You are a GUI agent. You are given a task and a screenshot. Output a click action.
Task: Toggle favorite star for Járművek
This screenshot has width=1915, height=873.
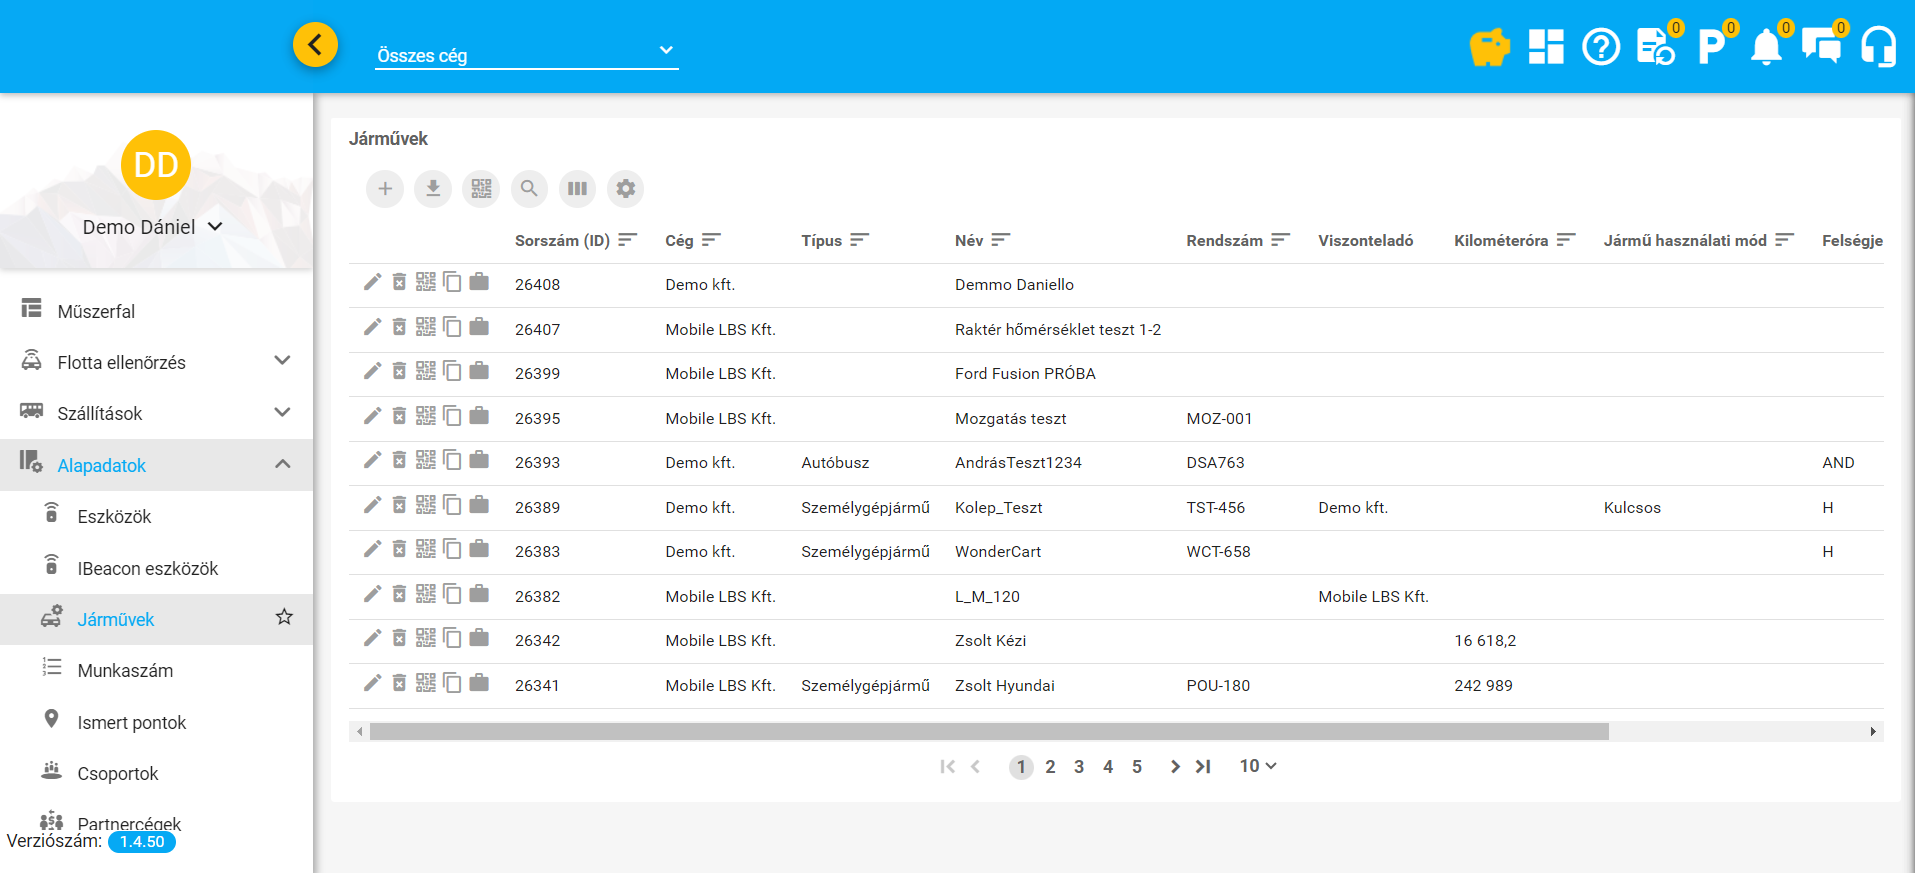(x=284, y=617)
